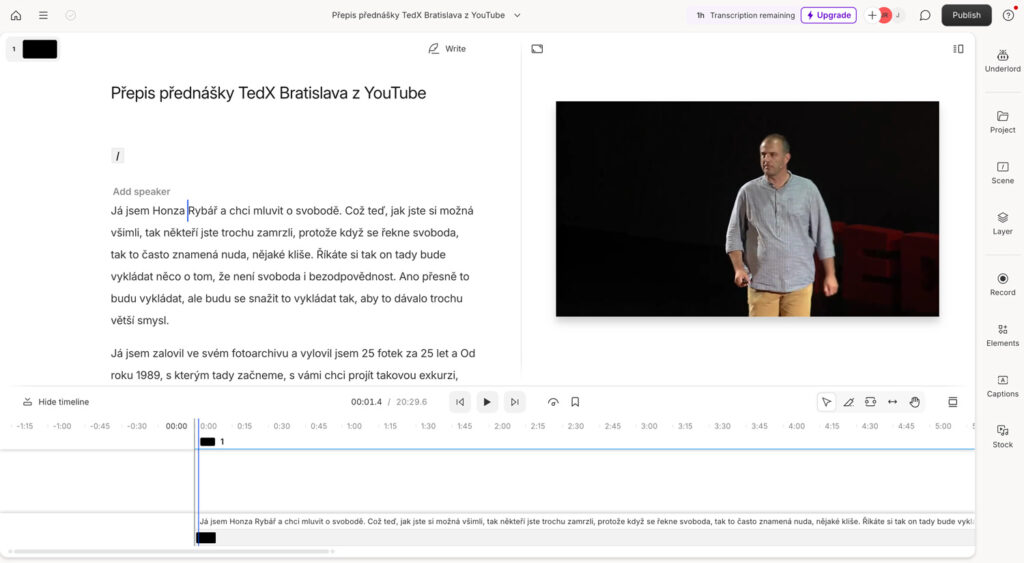Click the Publish button
Viewport: 1024px width, 563px height.
[x=966, y=15]
